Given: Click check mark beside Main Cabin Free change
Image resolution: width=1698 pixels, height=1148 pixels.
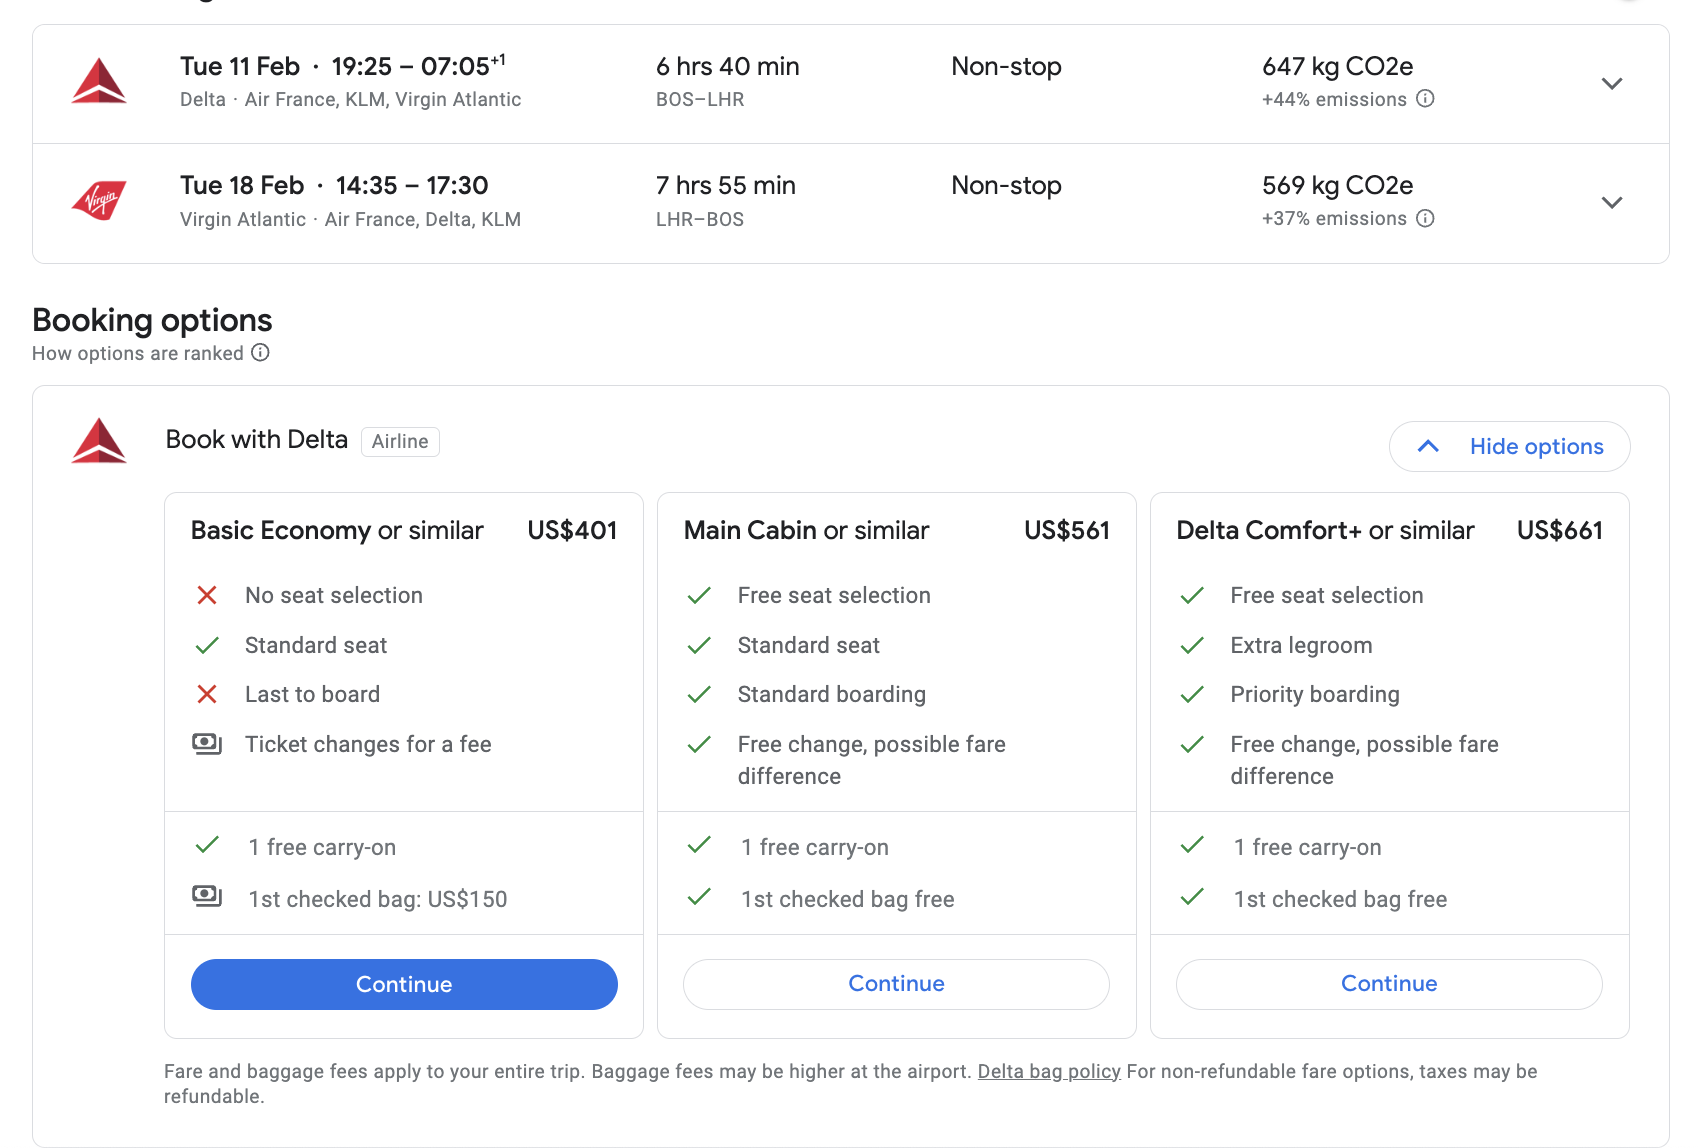Looking at the screenshot, I should click(699, 744).
